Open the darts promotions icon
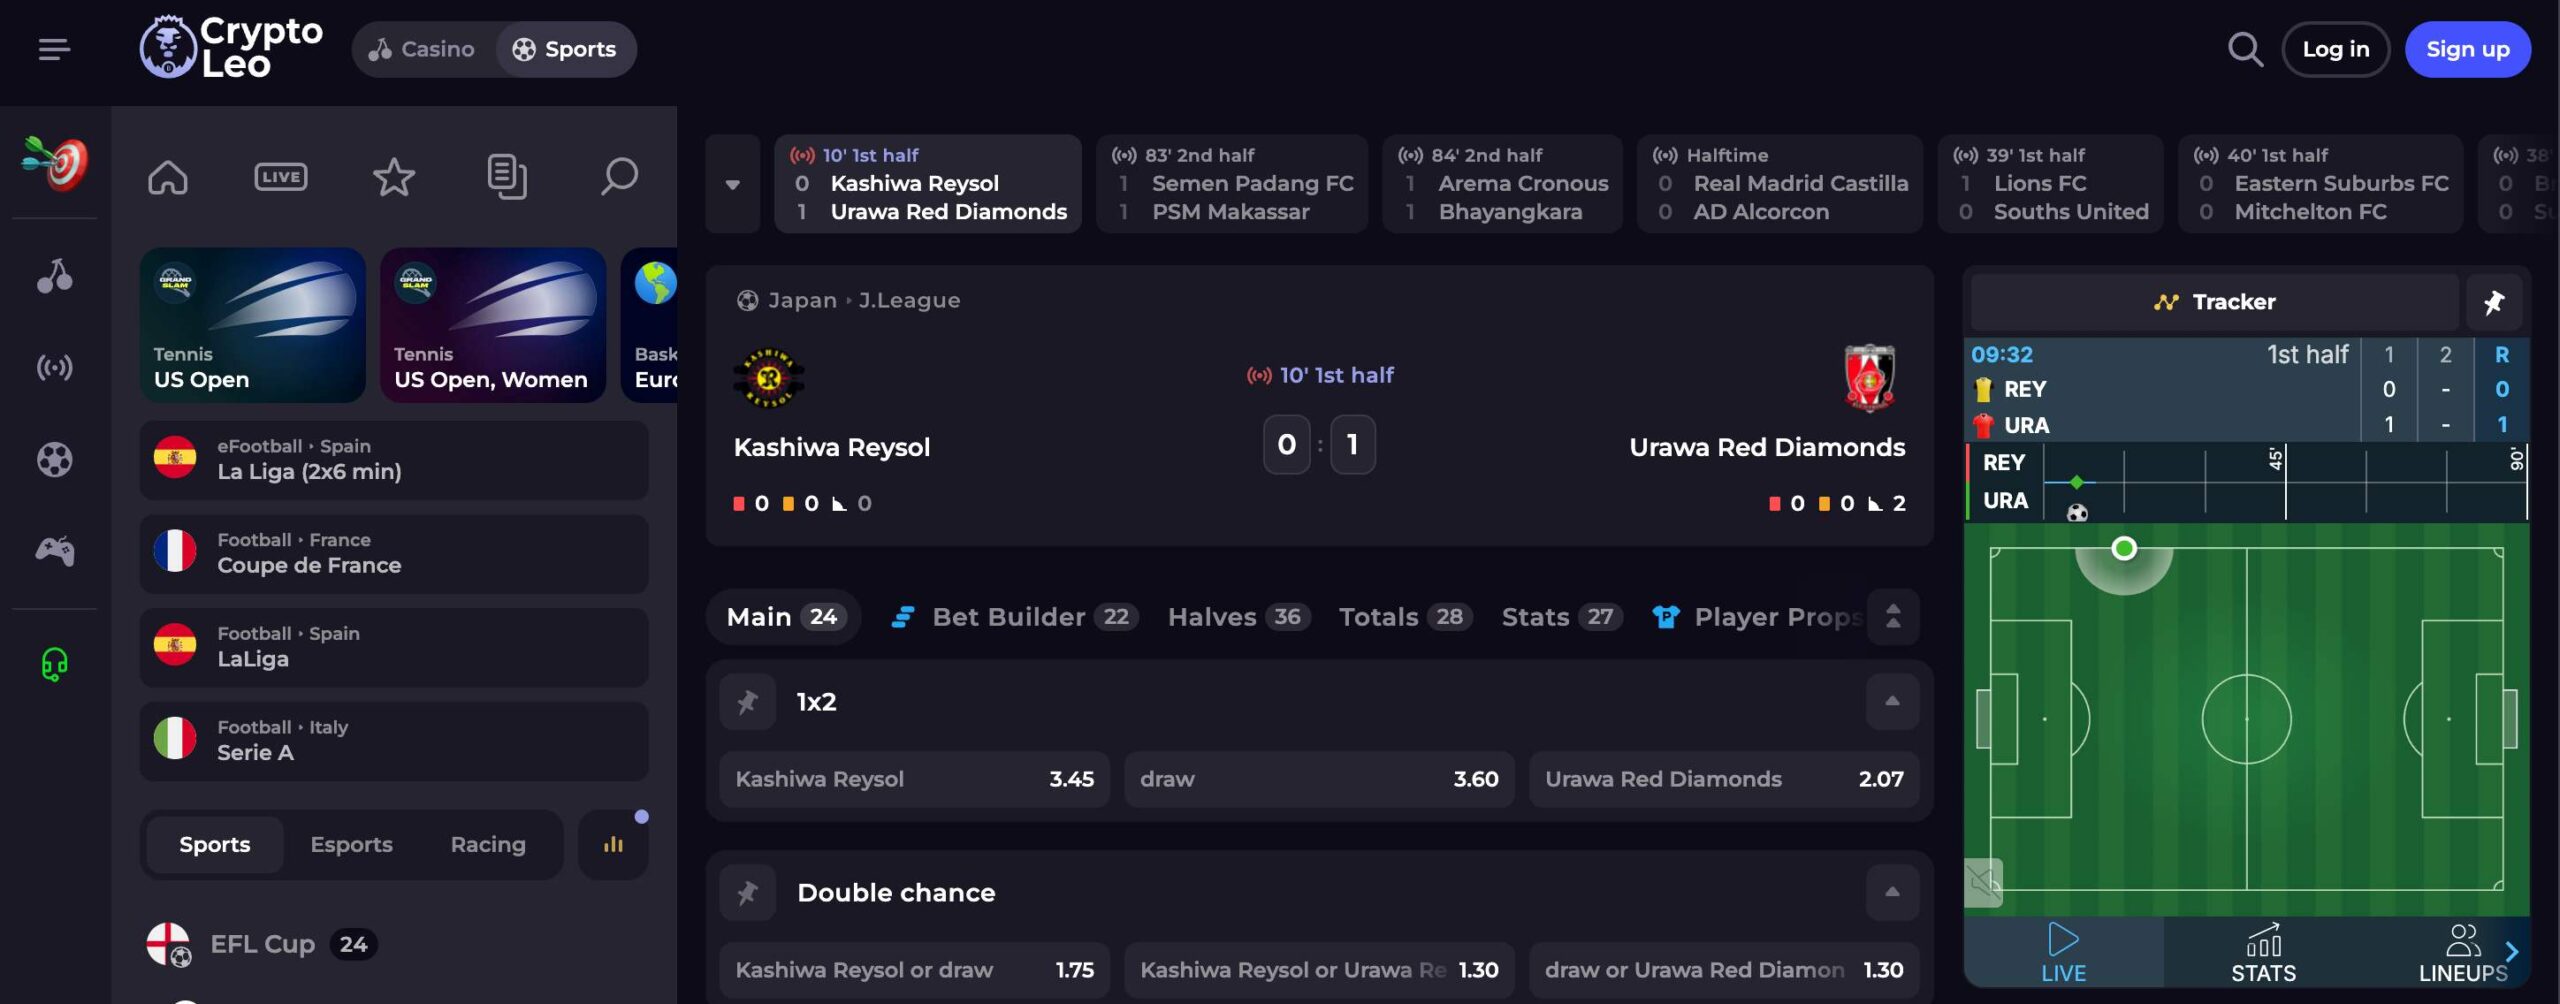Screen dimensions: 2560x1004 coord(55,163)
